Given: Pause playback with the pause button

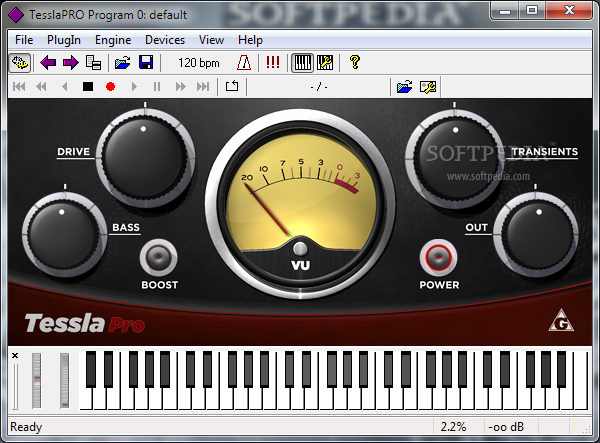Looking at the screenshot, I should point(157,87).
